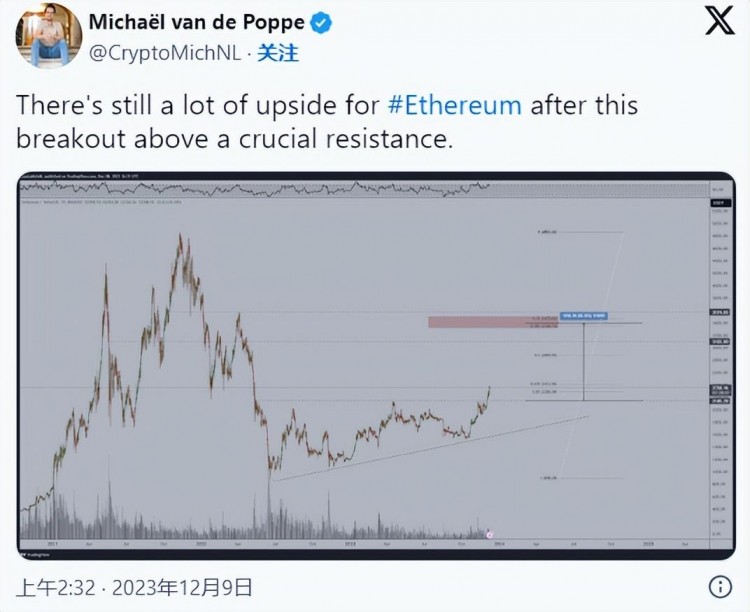Screen dimensions: 750x612
Task: Click the November 2021 price peak
Action: [180, 235]
